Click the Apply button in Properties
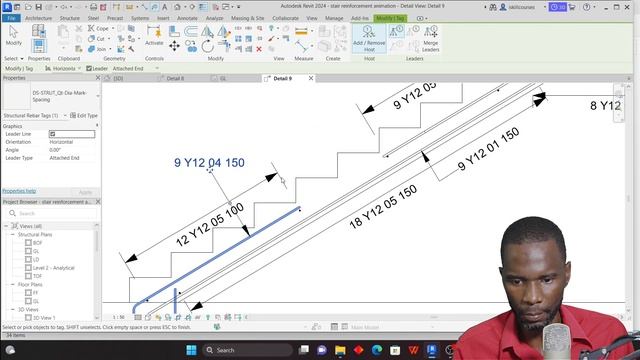Image resolution: width=640 pixels, height=360 pixels. click(85, 192)
